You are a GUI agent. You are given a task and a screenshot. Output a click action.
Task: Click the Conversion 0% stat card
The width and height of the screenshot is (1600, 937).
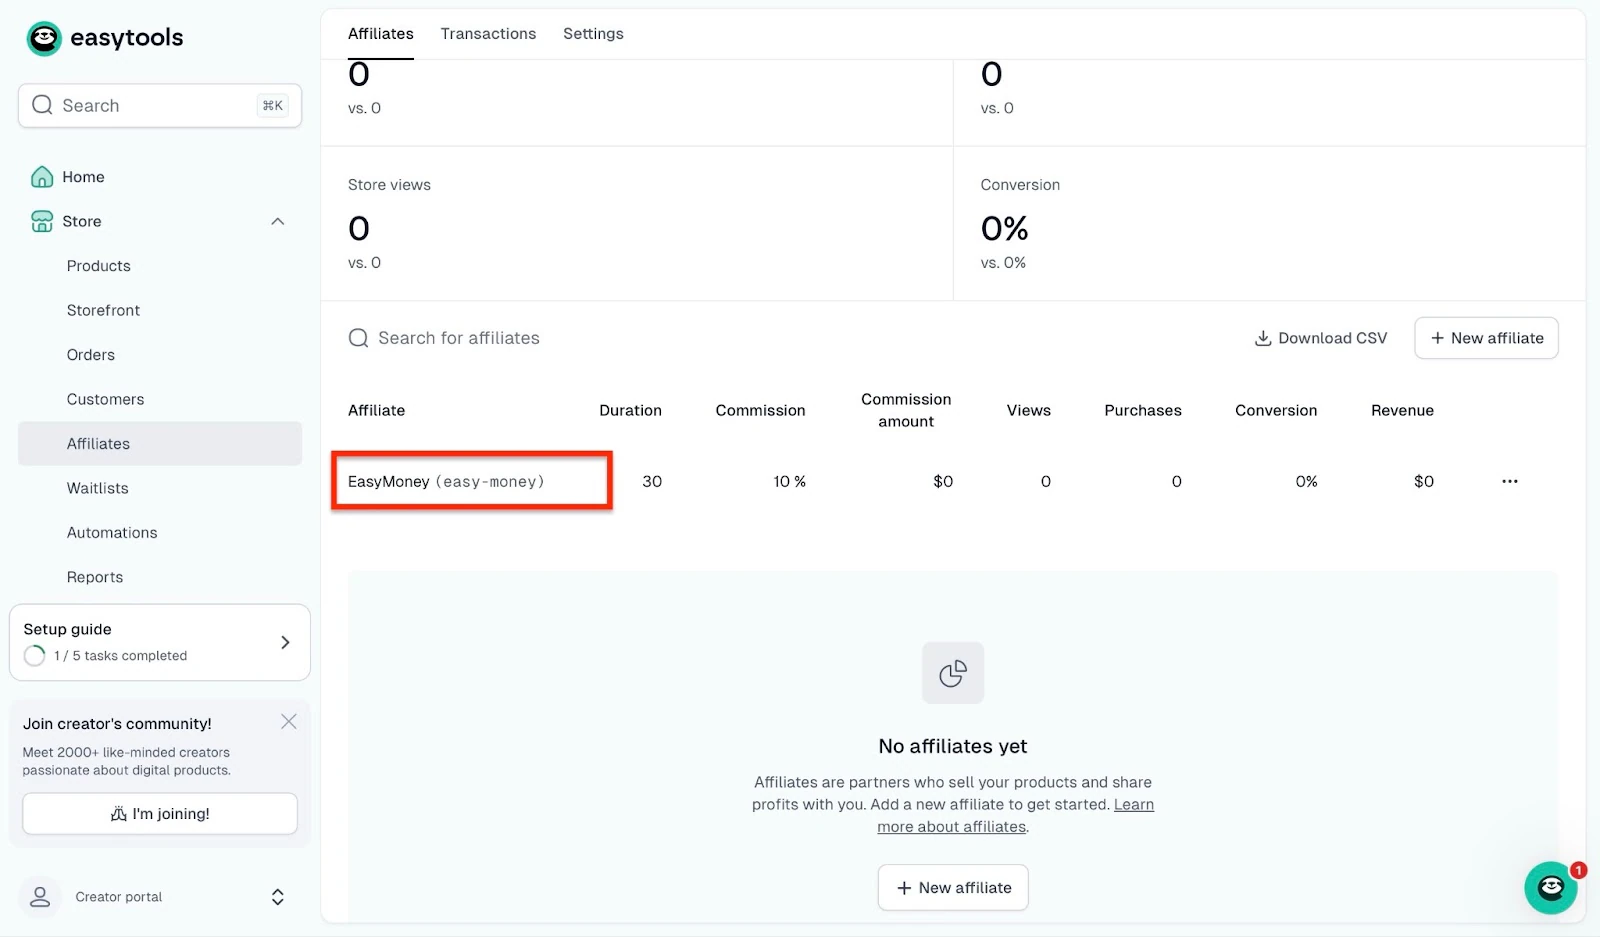click(x=1270, y=224)
